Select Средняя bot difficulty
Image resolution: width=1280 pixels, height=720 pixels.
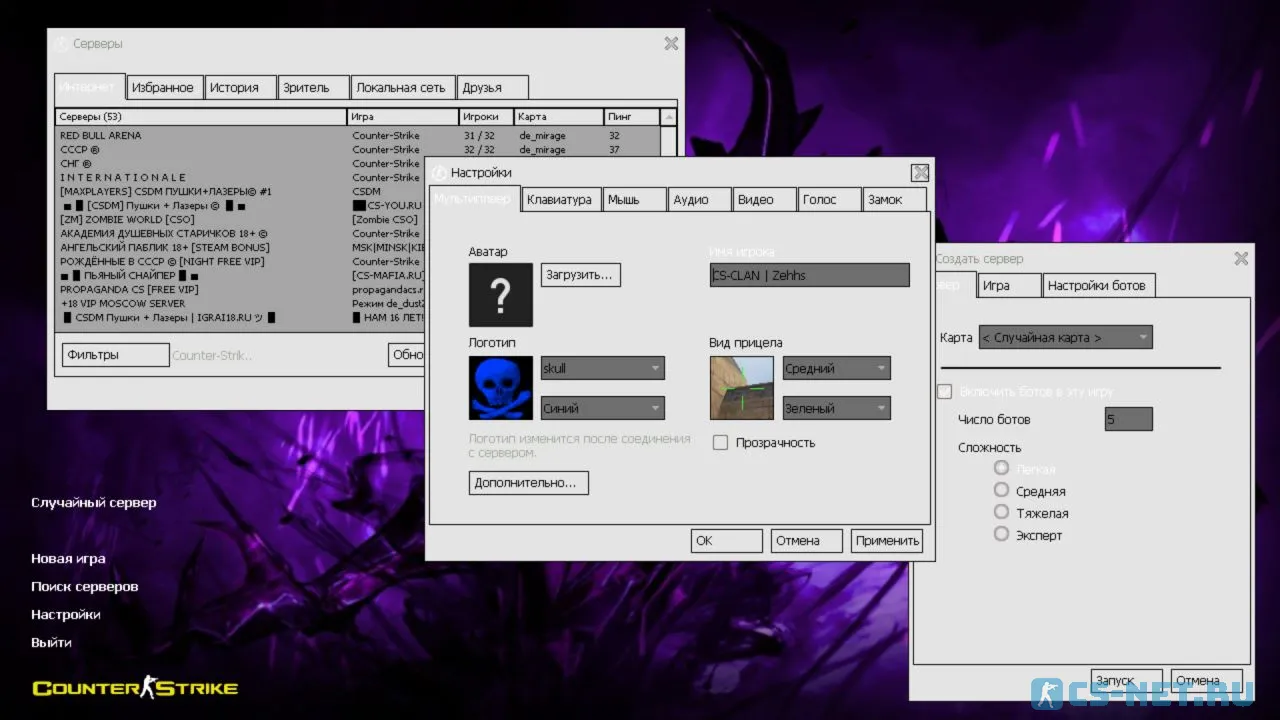[x=1001, y=490]
